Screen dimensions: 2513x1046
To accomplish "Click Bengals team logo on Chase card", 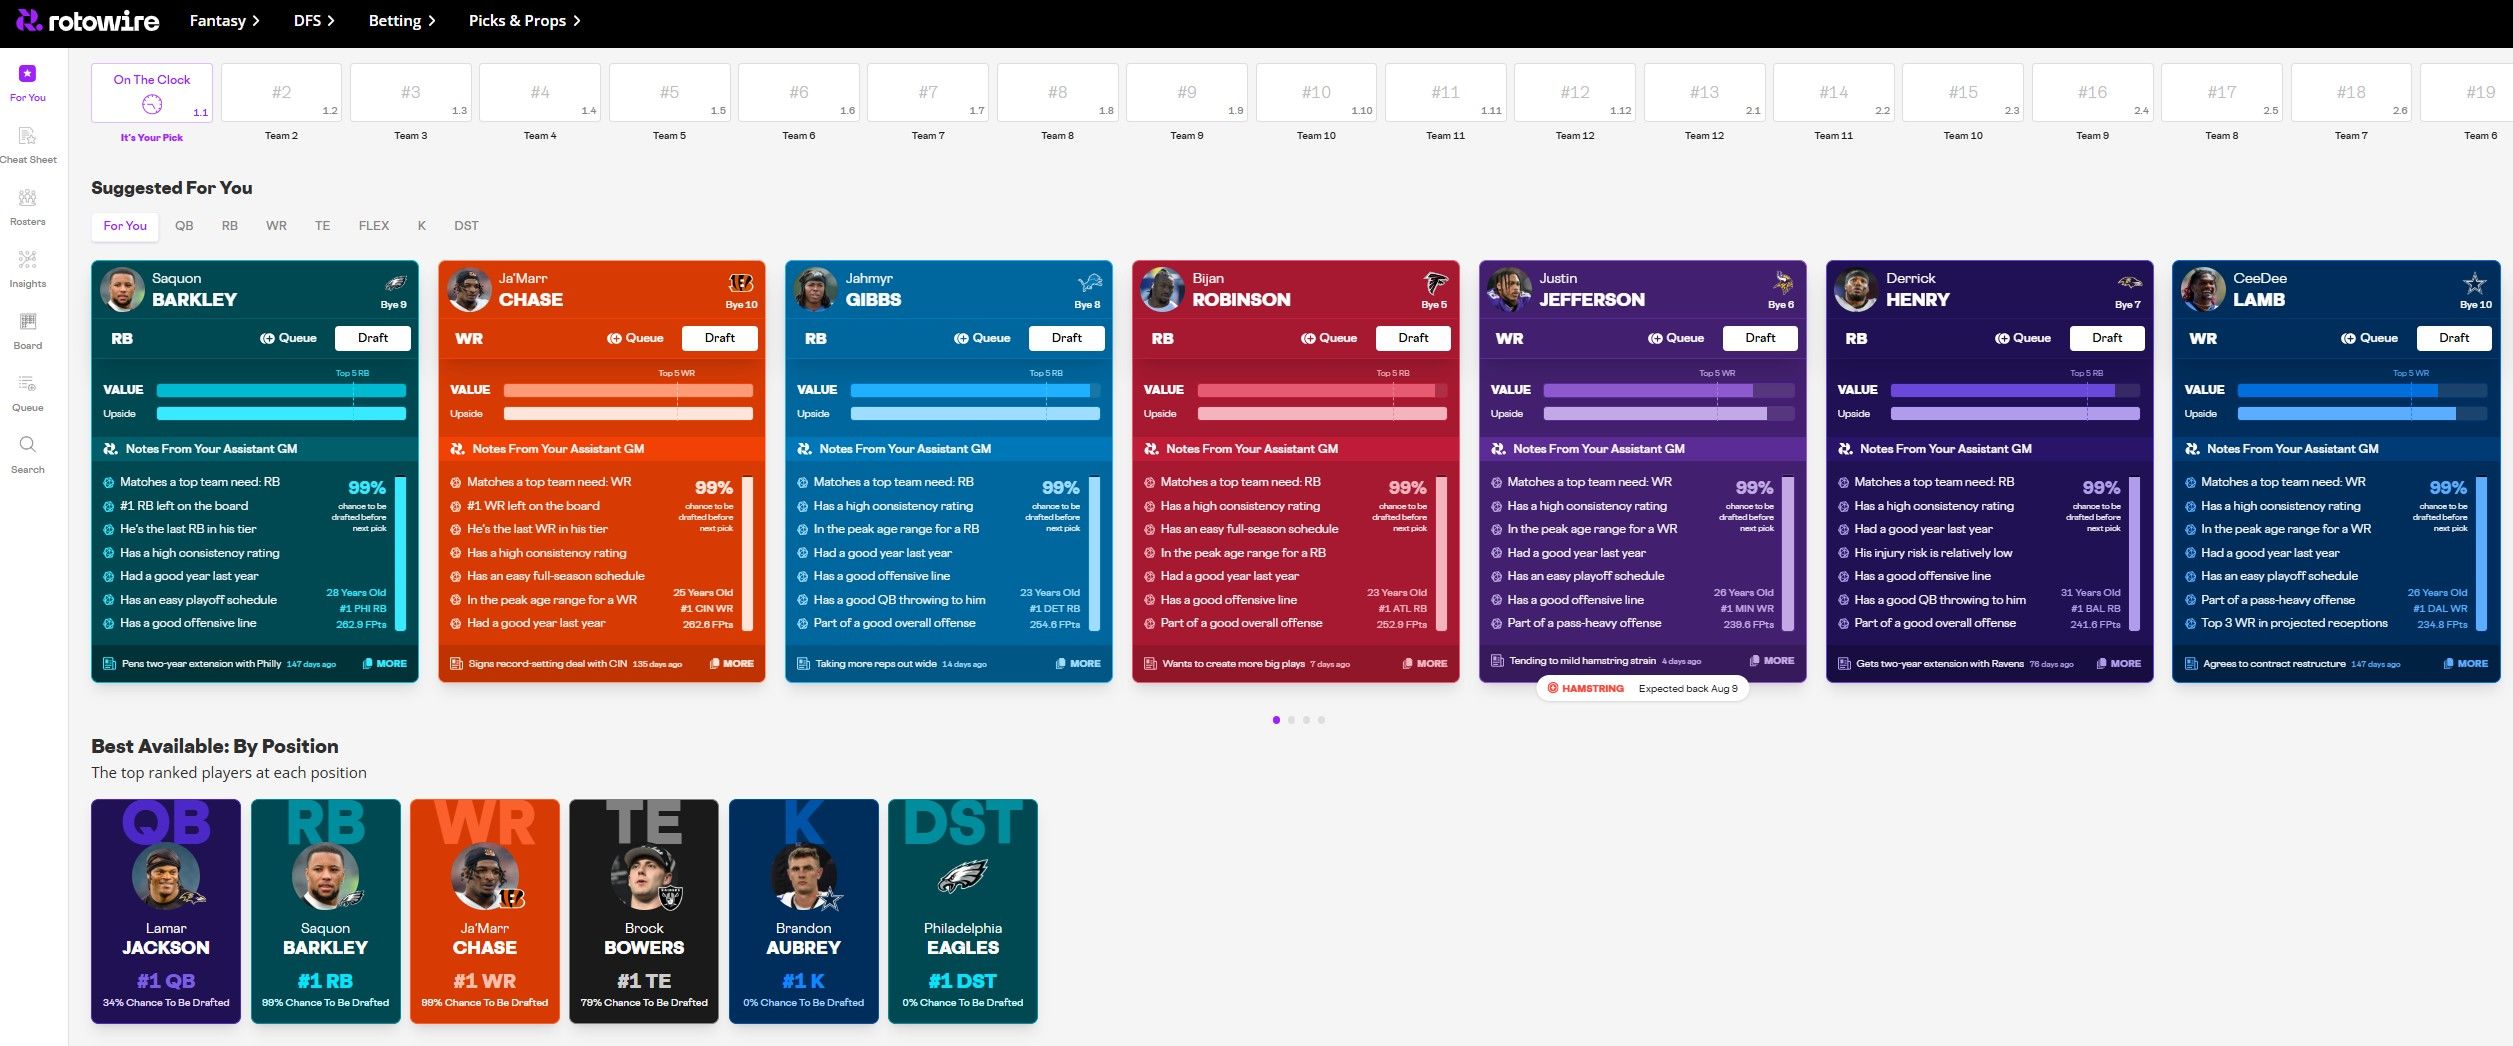I will pos(741,283).
